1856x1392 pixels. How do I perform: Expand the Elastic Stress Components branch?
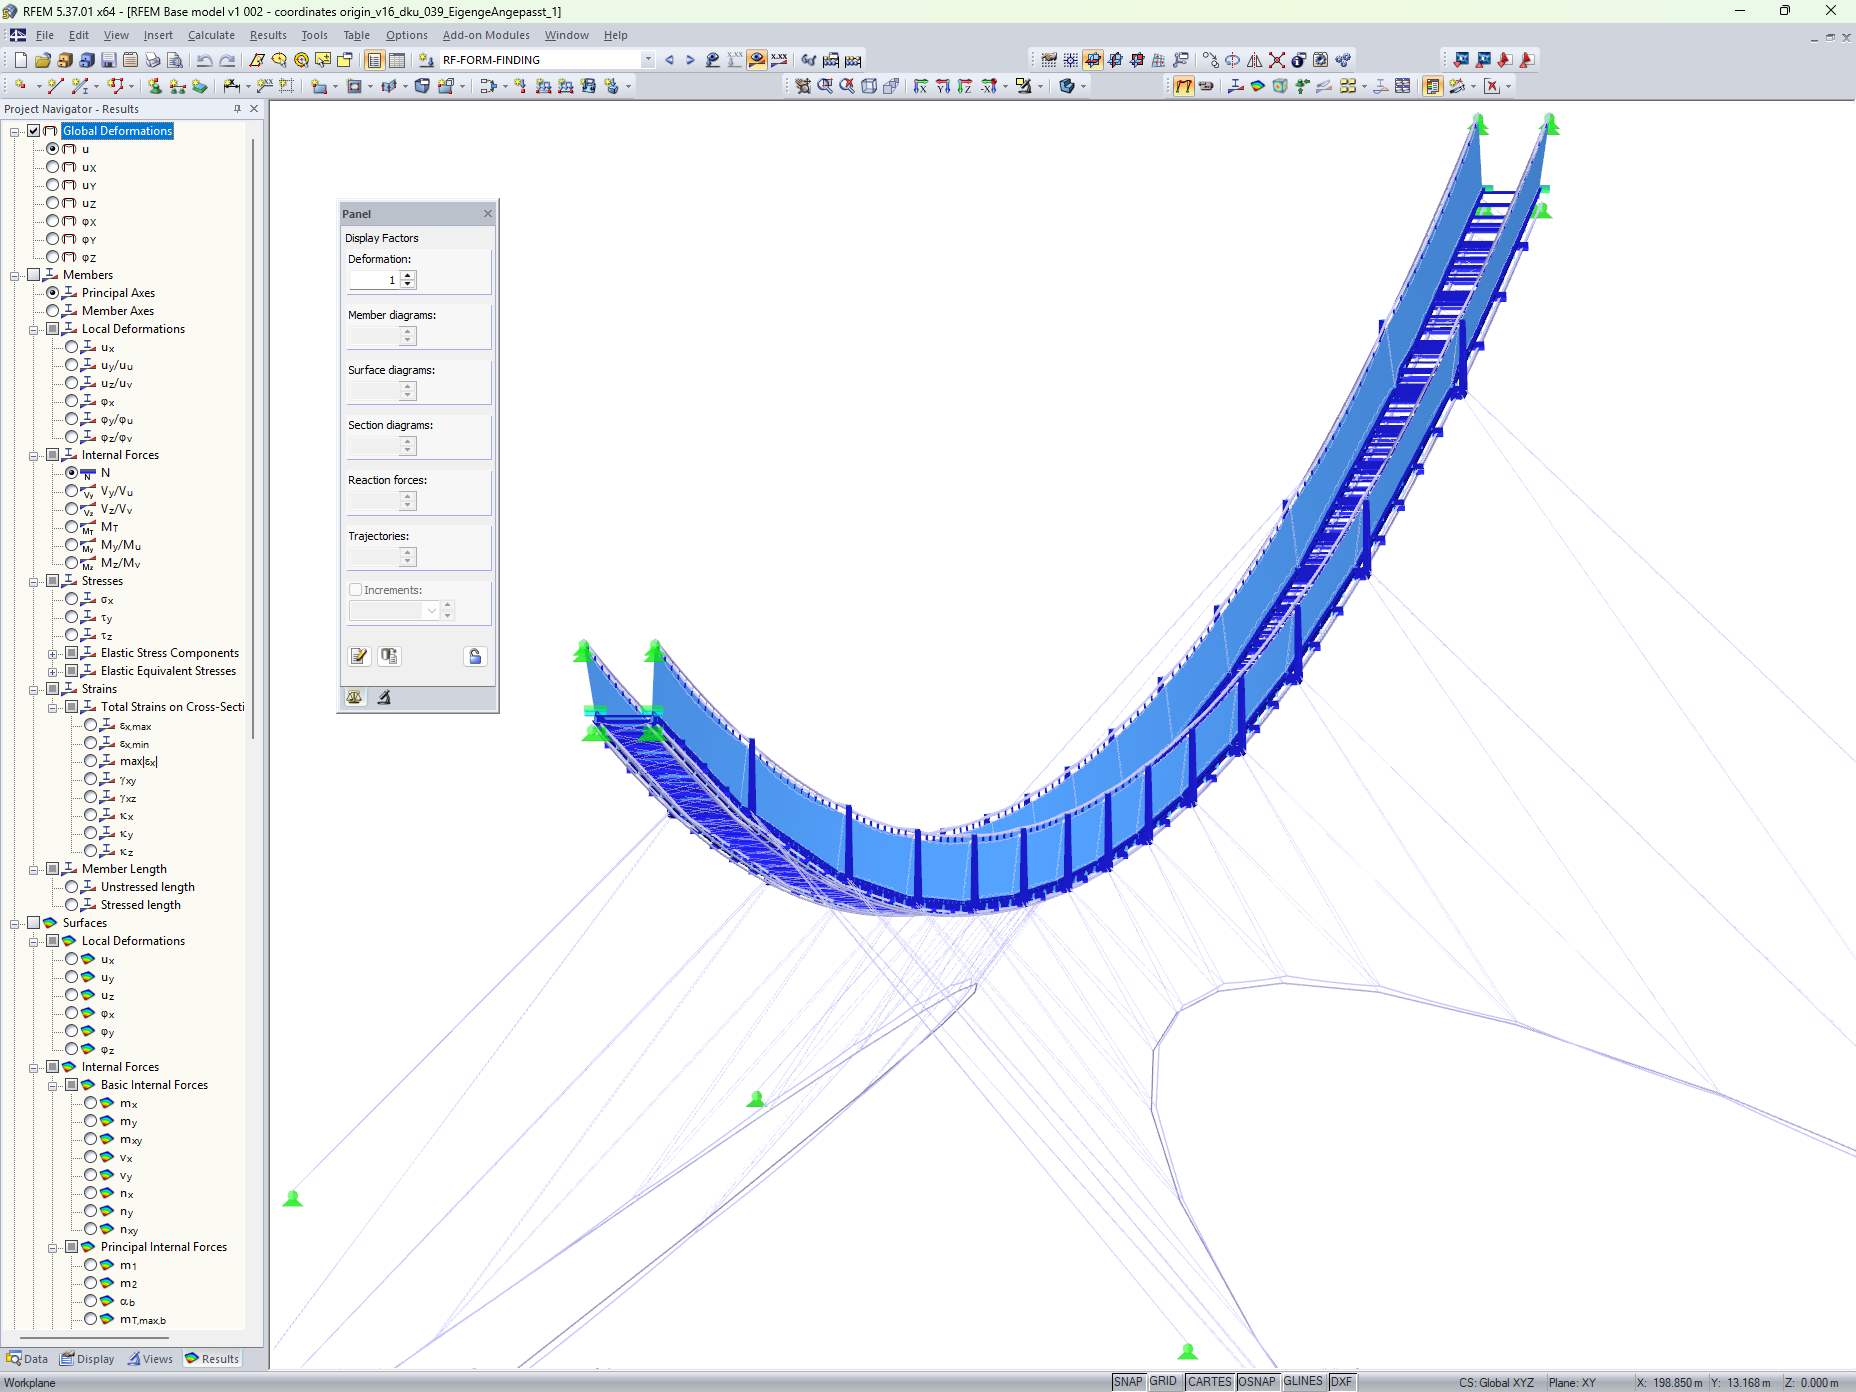pyautogui.click(x=53, y=653)
